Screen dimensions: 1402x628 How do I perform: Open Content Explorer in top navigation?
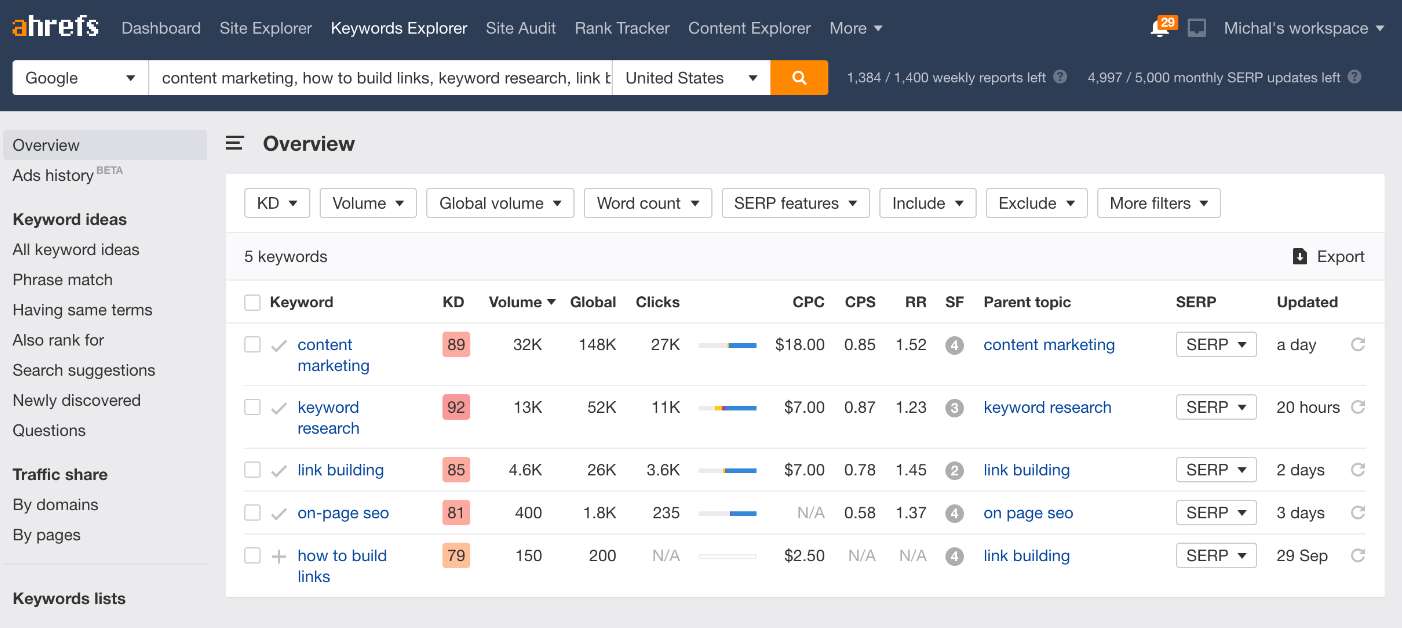pos(750,28)
